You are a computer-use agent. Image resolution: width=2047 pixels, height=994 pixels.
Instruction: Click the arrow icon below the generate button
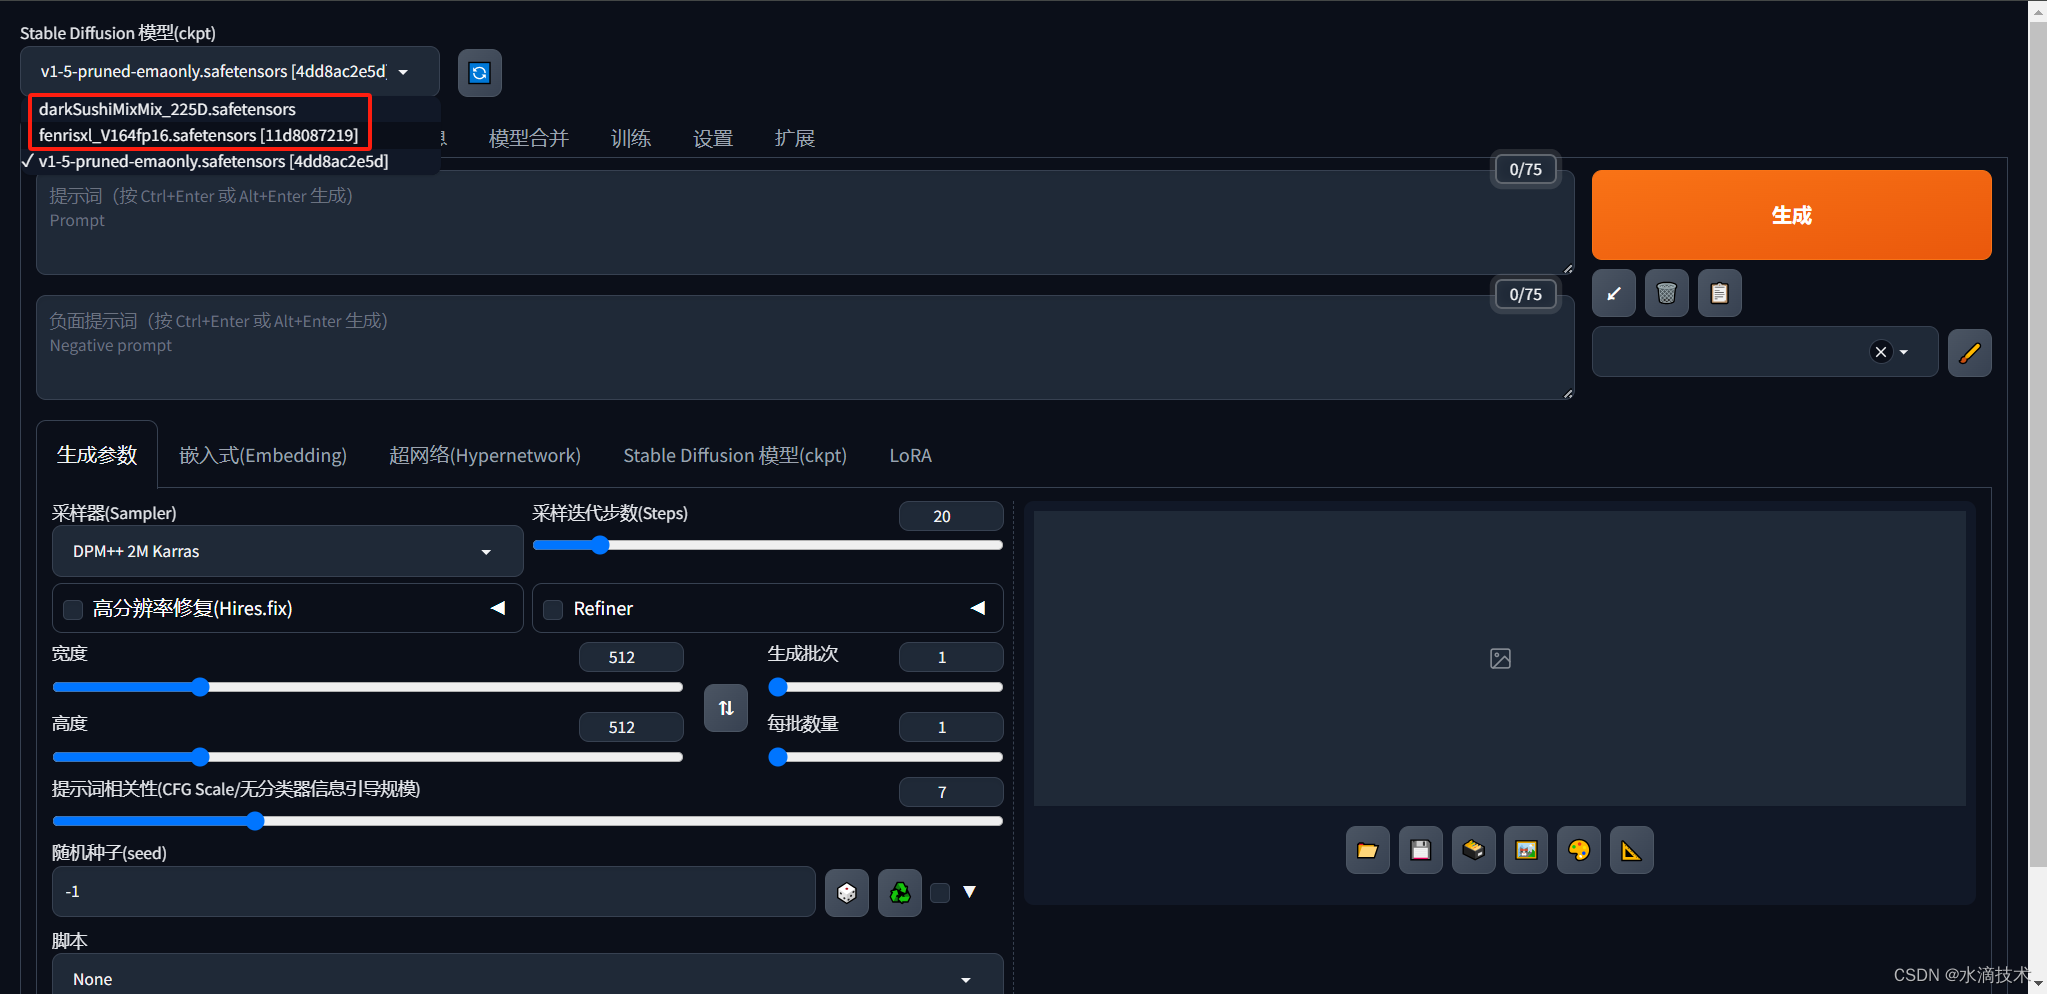(x=1614, y=293)
